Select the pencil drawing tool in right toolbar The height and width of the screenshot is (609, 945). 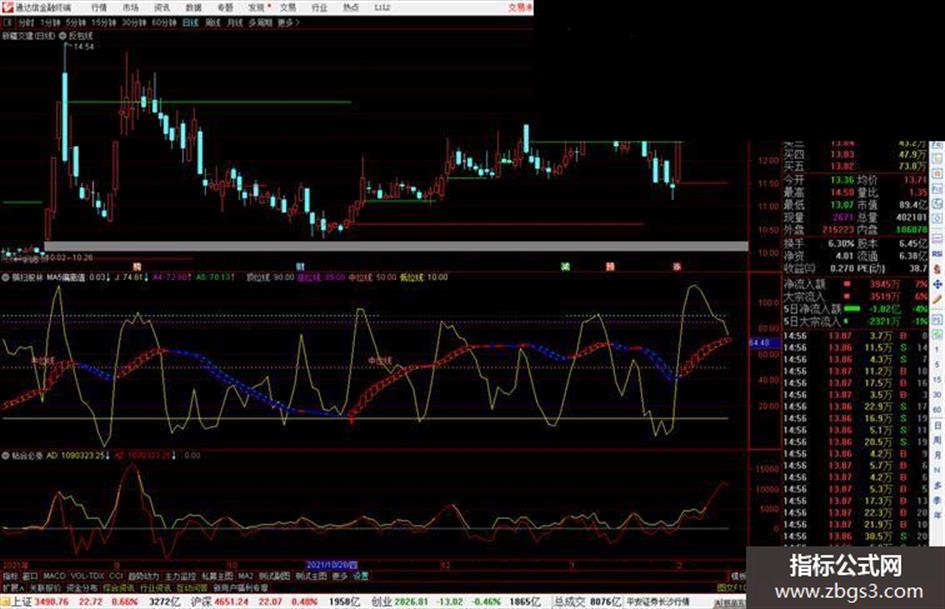pos(937,299)
